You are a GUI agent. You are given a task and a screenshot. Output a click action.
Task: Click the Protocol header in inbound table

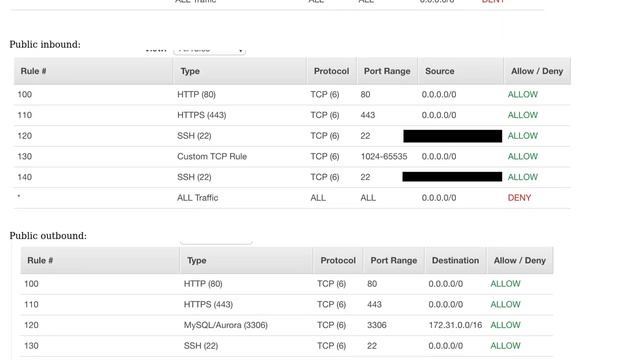331,71
